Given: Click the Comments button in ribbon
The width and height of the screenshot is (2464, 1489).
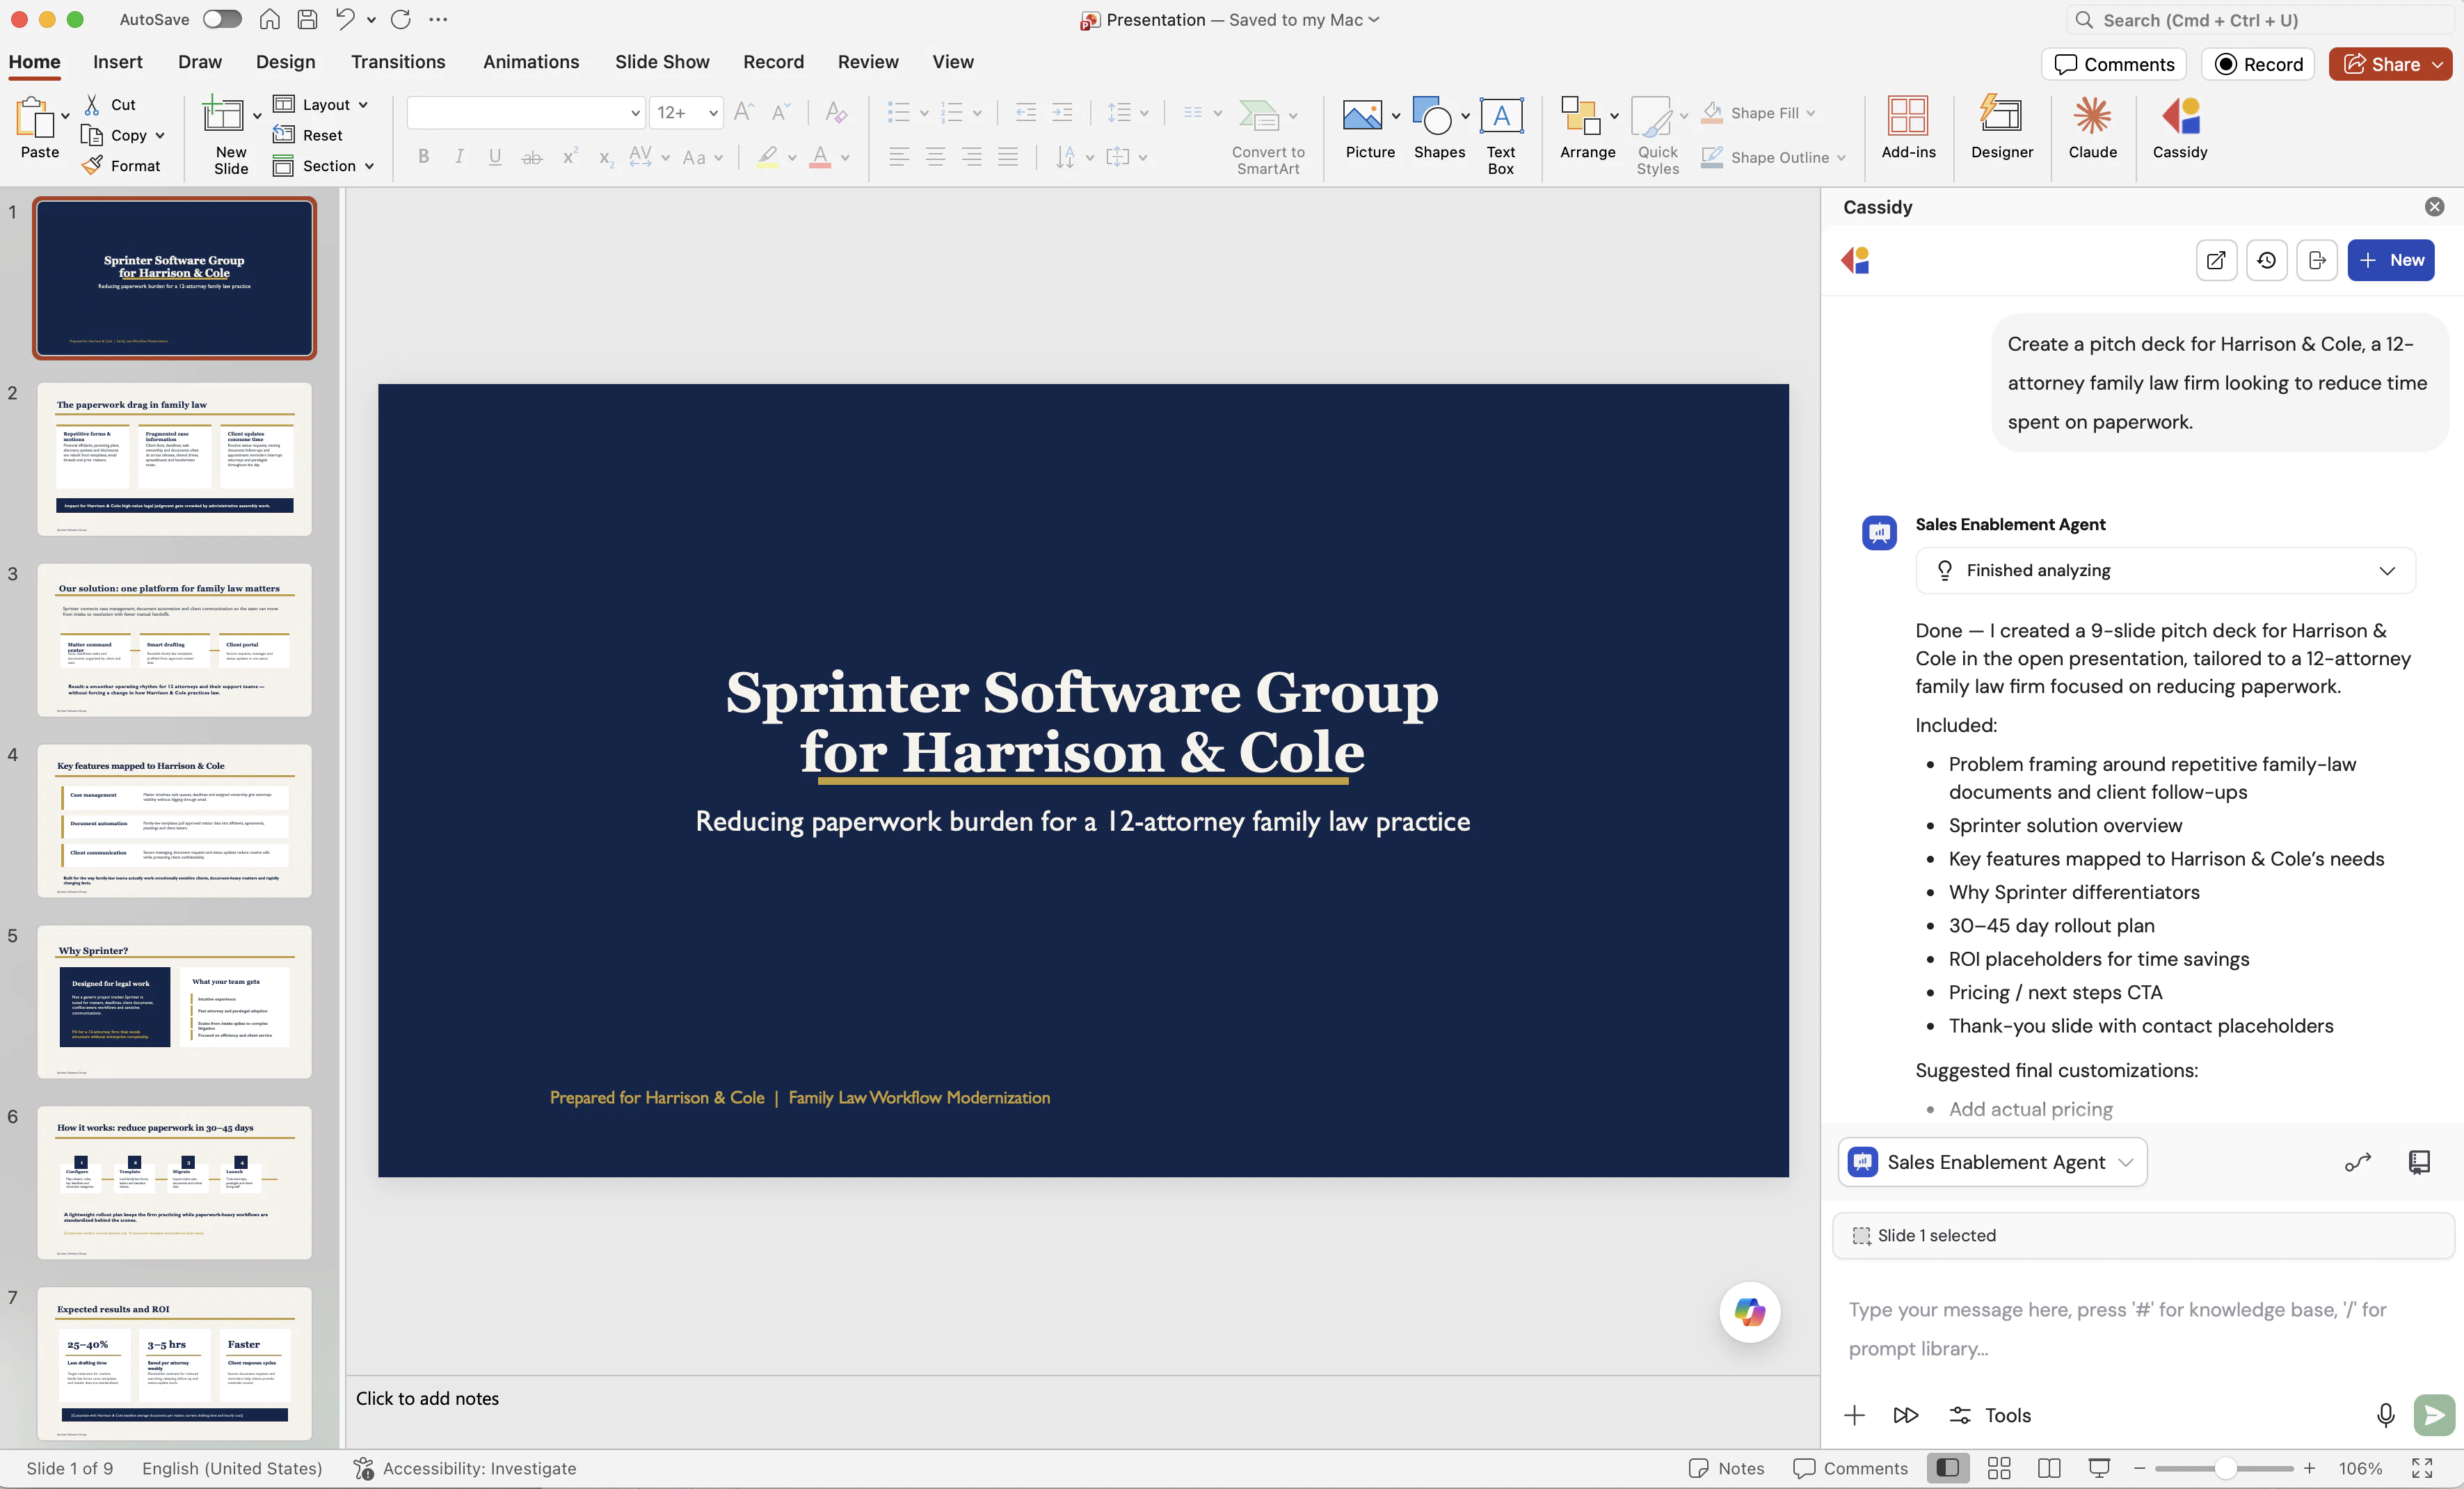Looking at the screenshot, I should 2114,64.
